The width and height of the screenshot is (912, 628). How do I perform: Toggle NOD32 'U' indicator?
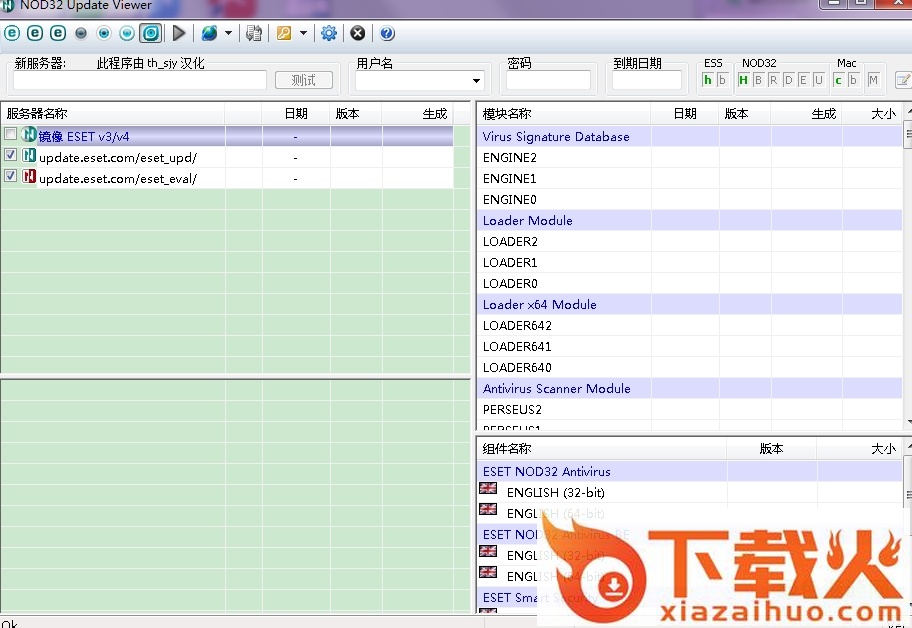[x=818, y=80]
